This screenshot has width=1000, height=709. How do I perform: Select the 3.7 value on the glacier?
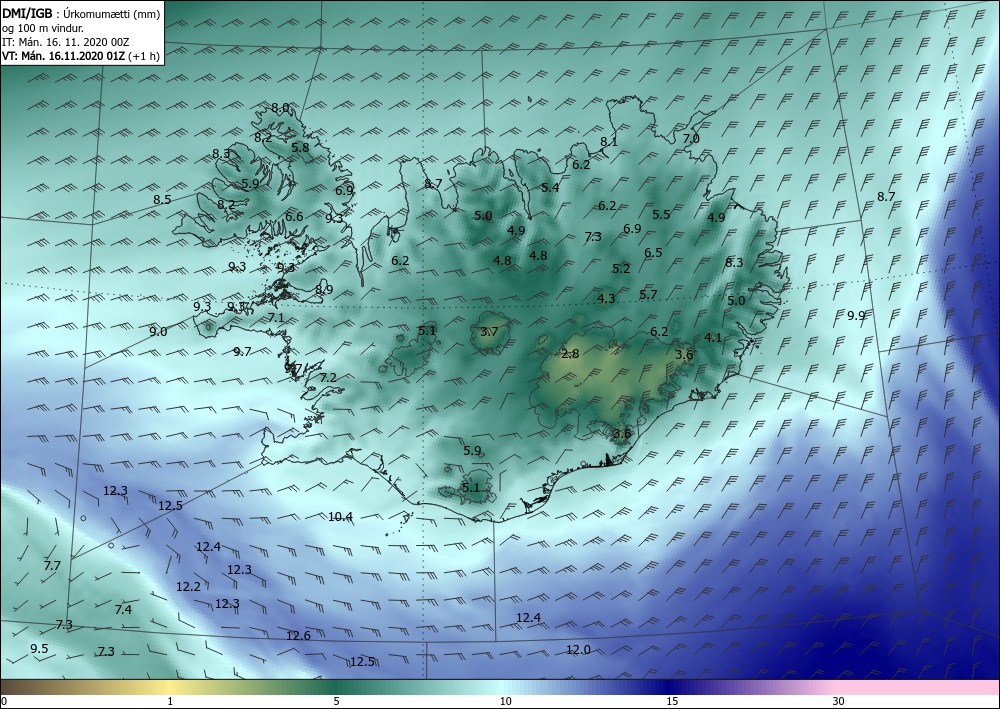(x=489, y=331)
